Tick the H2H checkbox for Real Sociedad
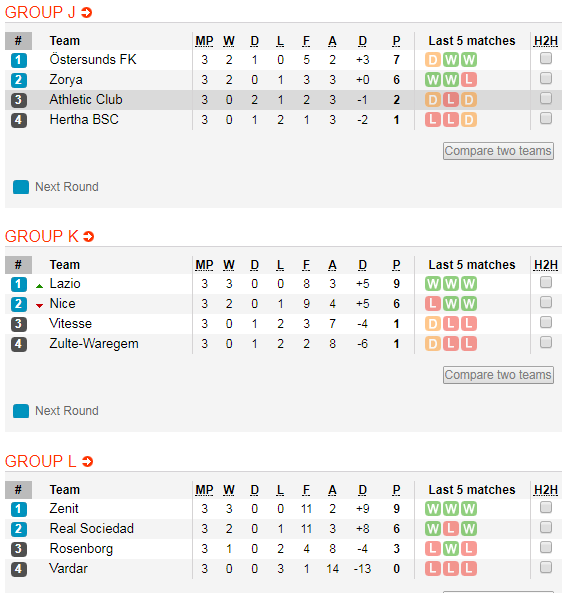This screenshot has width=563, height=593. tap(546, 527)
